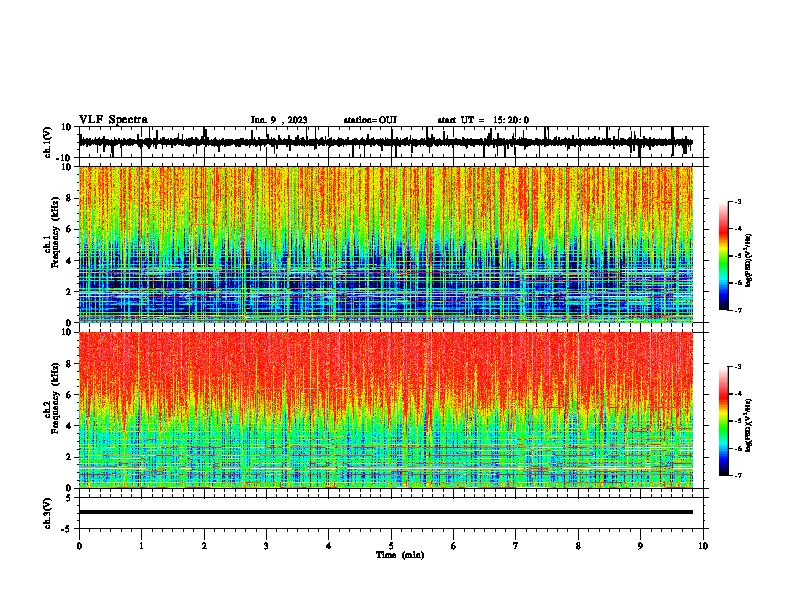Click the ch.3(V) flat waveform trace
The height and width of the screenshot is (612, 792).
click(x=386, y=512)
